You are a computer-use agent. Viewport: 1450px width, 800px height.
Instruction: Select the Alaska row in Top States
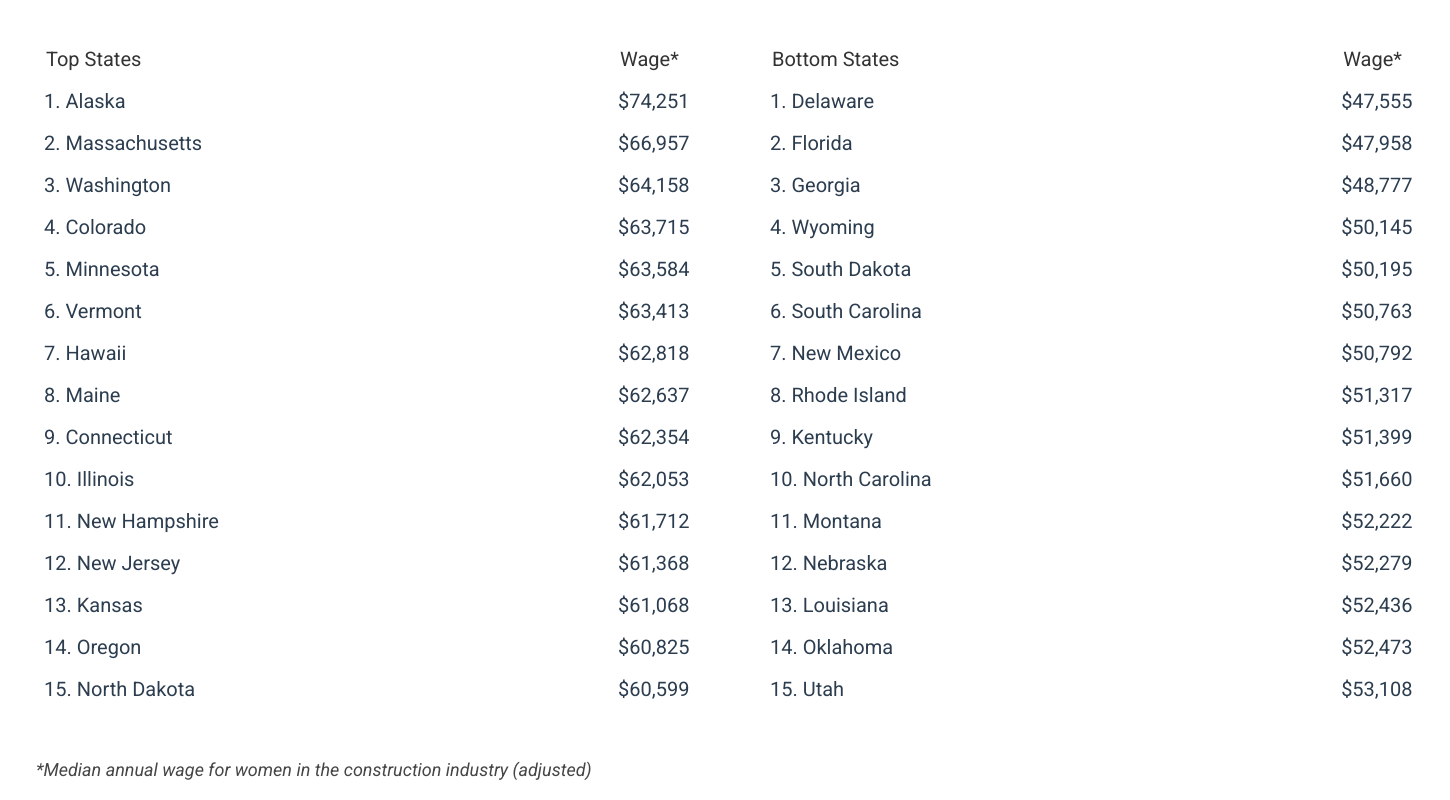point(85,101)
